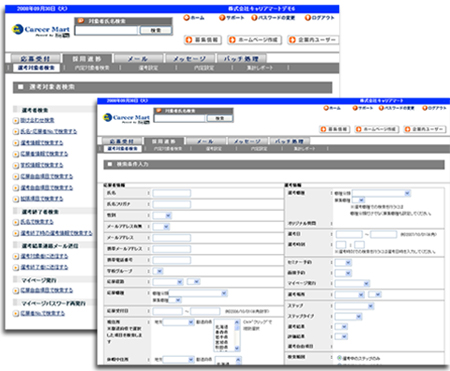Focus the 氏名 input field

point(172,193)
